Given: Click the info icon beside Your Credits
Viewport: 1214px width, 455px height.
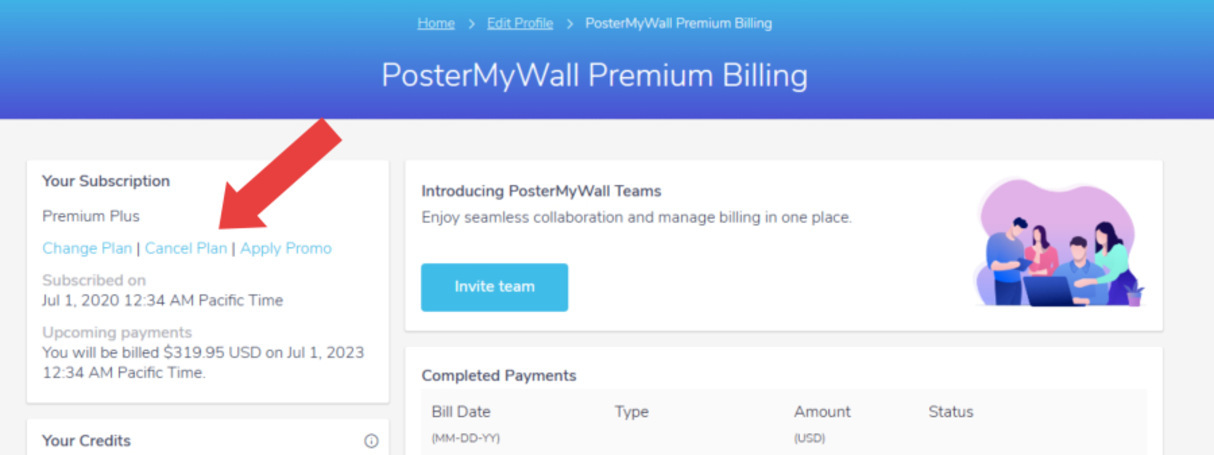Looking at the screenshot, I should coord(371,441).
